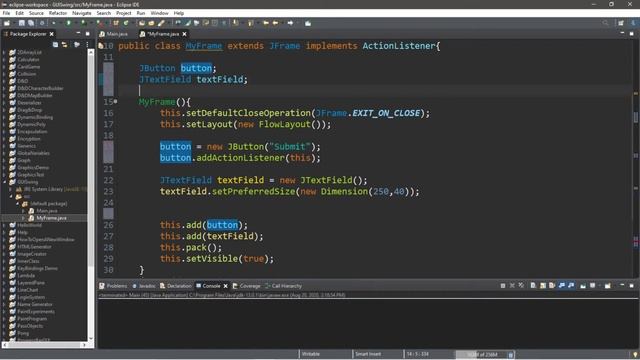Switch to the Javadoc tab
This screenshot has width=640, height=360.
[x=144, y=286]
